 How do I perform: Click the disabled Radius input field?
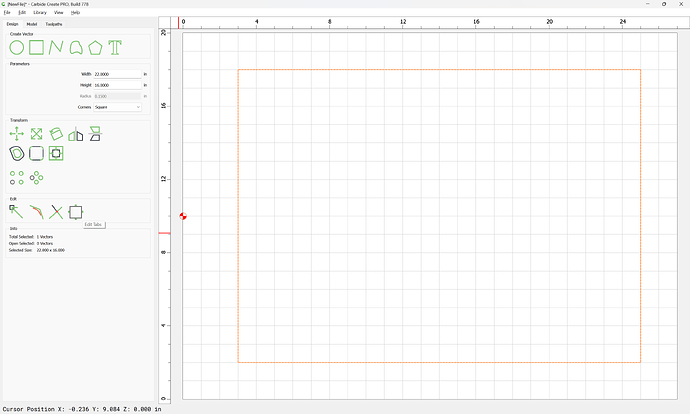(117, 96)
